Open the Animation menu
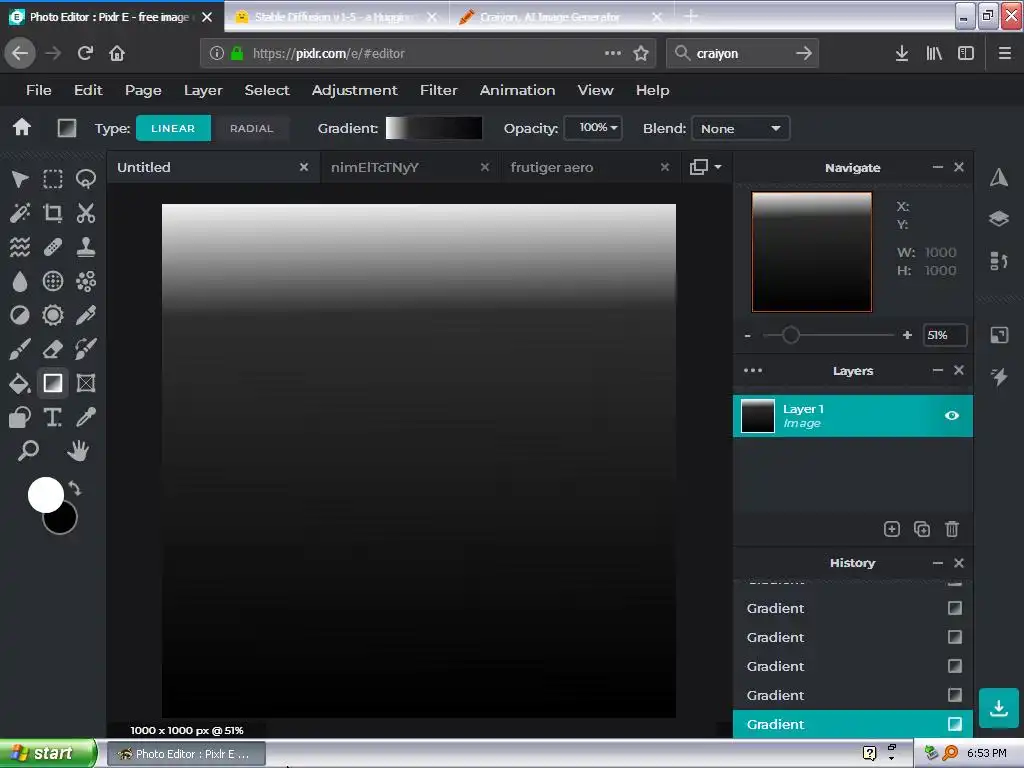Screen dimensions: 1024x768 tap(517, 90)
